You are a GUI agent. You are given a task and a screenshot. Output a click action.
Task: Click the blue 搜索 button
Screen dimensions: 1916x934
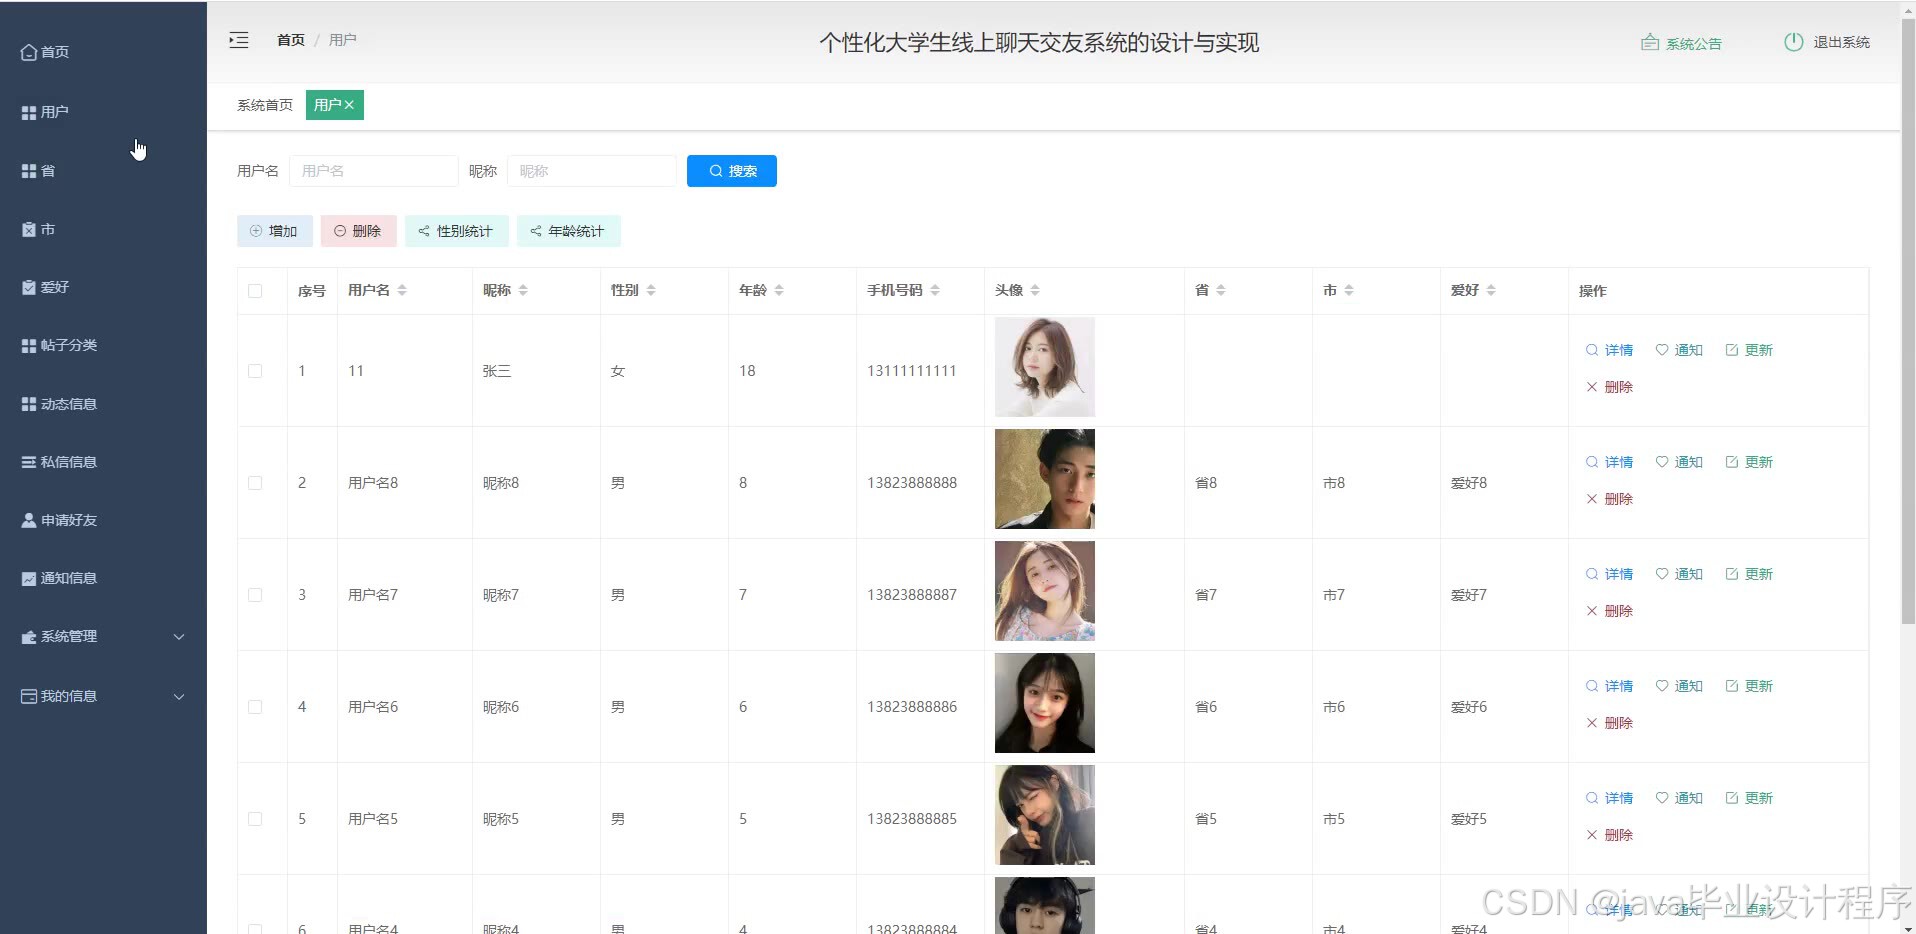click(732, 171)
